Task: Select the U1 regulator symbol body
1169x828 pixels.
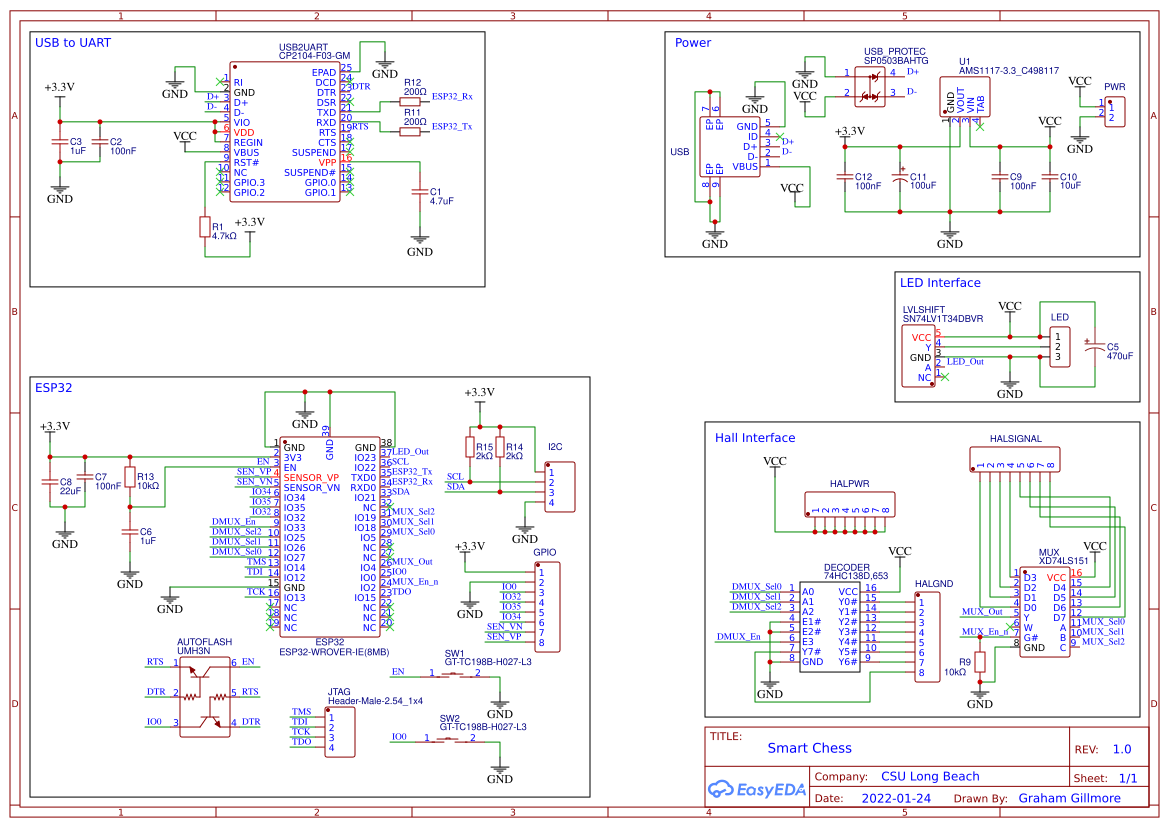Action: pos(965,97)
